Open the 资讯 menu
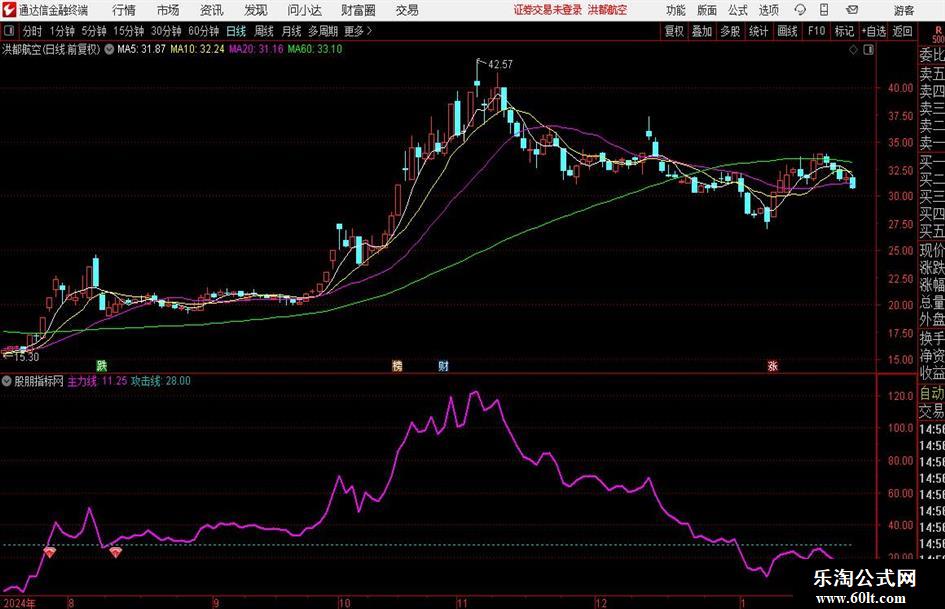This screenshot has height=609, width=945. pyautogui.click(x=212, y=10)
